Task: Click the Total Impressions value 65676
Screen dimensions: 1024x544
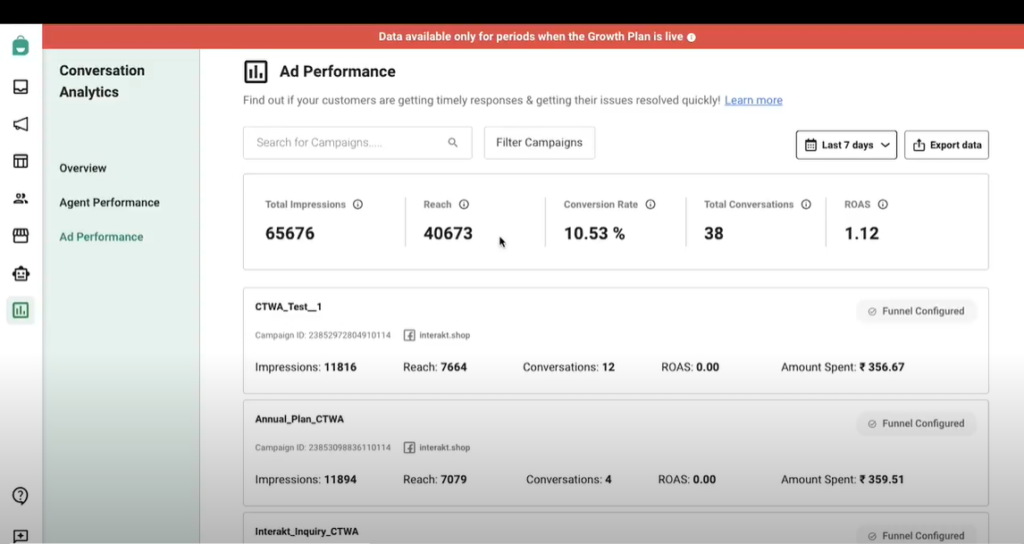Action: [x=290, y=233]
